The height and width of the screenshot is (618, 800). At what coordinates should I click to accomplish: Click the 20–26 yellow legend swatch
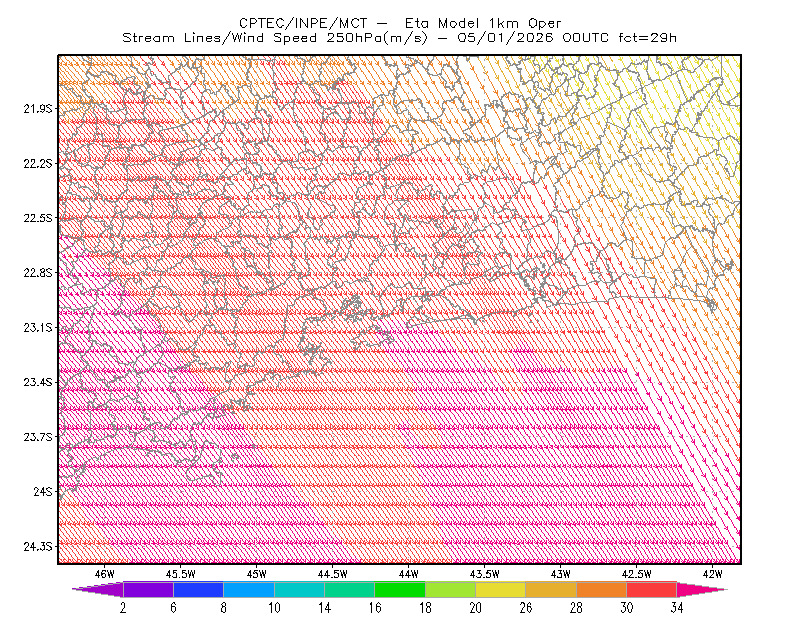[501, 589]
